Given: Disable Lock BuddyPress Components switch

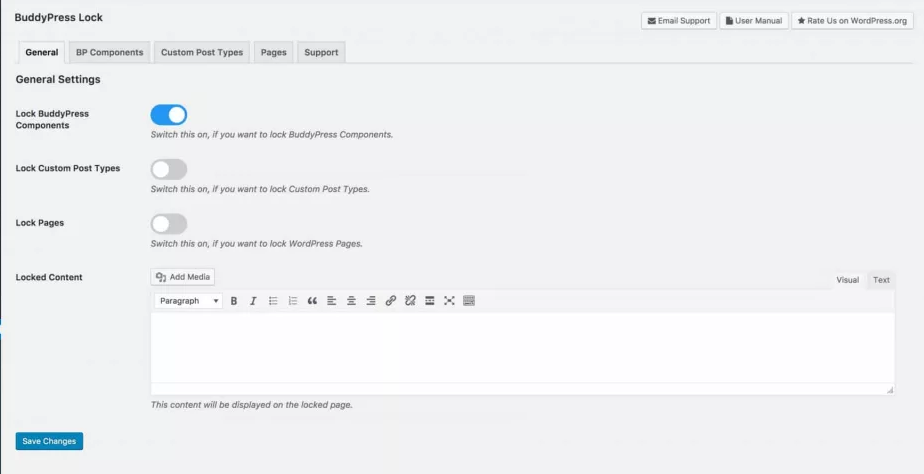Looking at the screenshot, I should point(169,115).
